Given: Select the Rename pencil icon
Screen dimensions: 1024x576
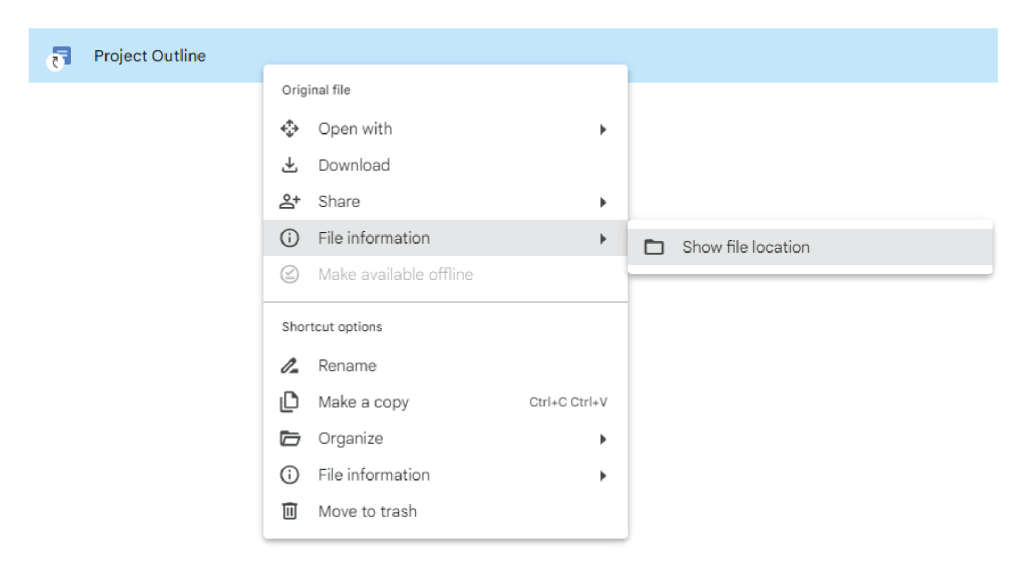Looking at the screenshot, I should pyautogui.click(x=289, y=365).
